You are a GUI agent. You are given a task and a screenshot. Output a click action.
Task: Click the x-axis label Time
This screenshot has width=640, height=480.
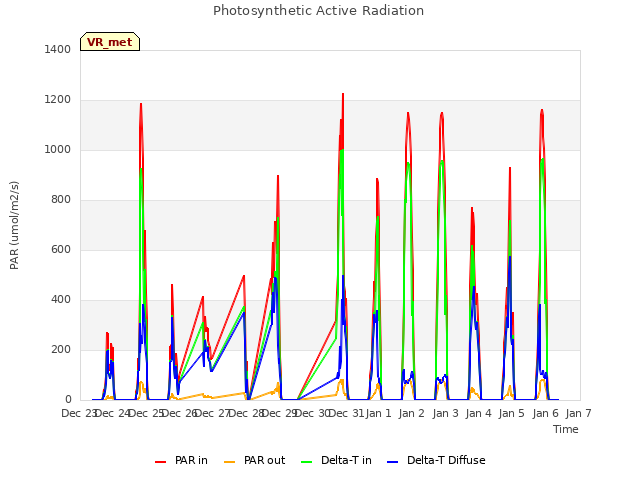pyautogui.click(x=566, y=429)
